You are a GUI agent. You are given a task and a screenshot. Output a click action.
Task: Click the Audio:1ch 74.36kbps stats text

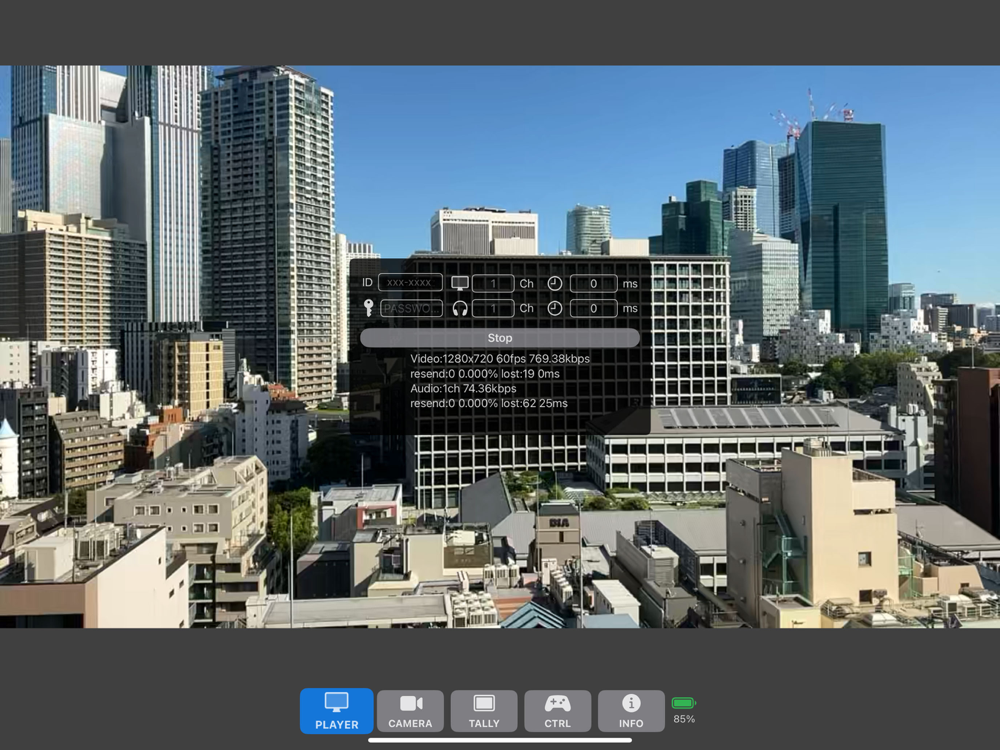pos(463,388)
